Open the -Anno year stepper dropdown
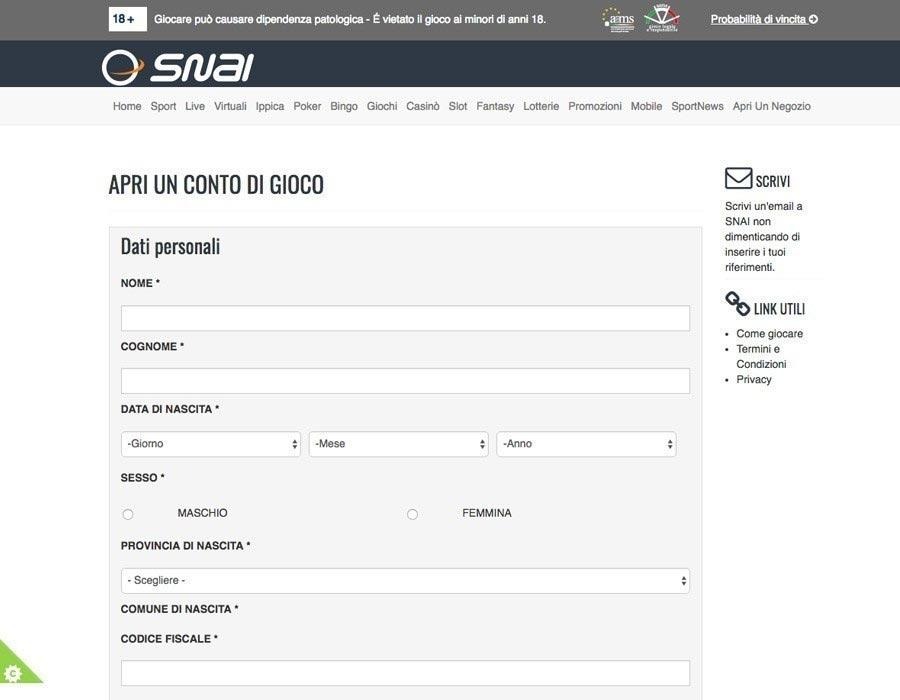900x700 pixels. pos(585,442)
